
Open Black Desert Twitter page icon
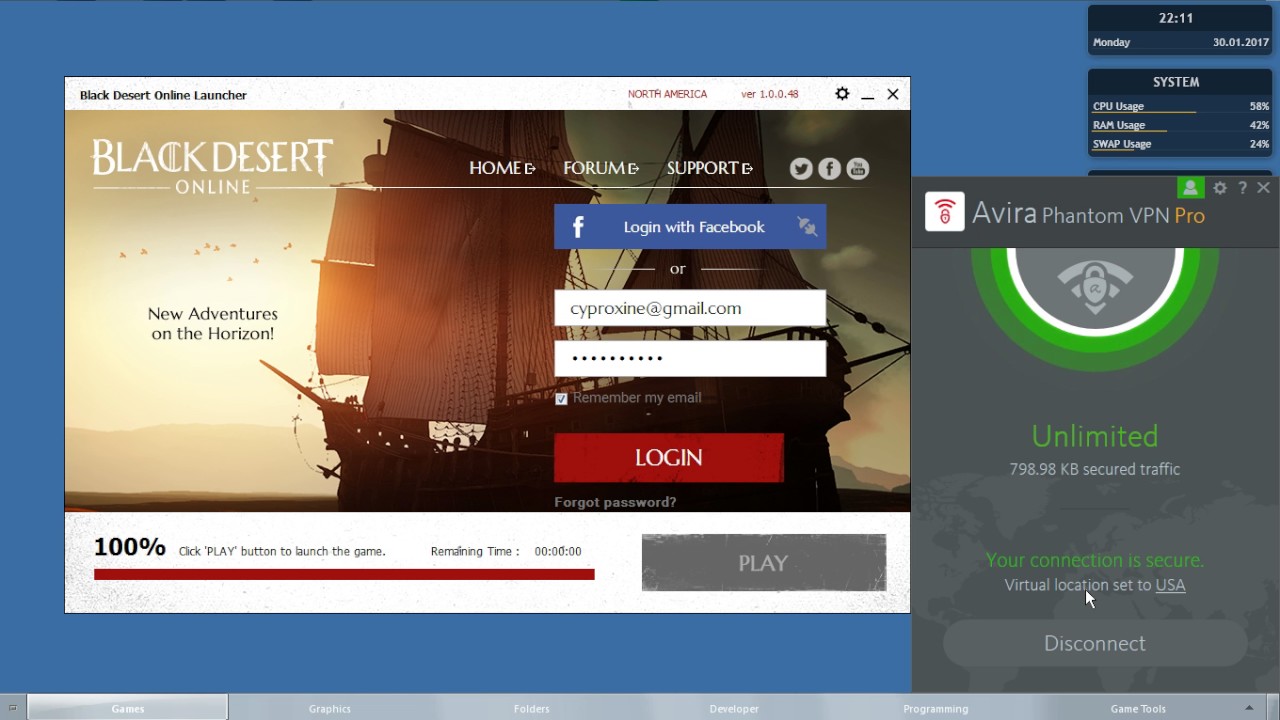point(801,169)
